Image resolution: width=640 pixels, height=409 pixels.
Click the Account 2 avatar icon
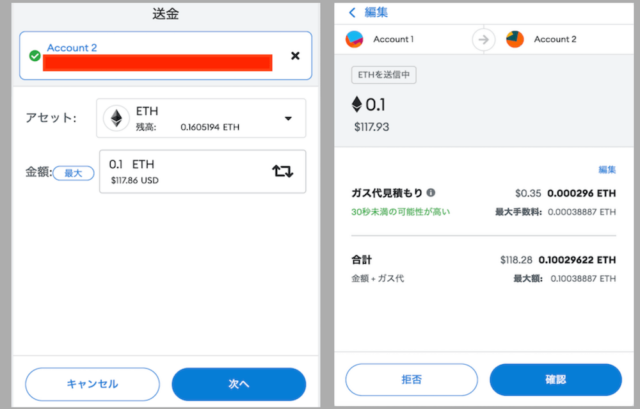[515, 39]
